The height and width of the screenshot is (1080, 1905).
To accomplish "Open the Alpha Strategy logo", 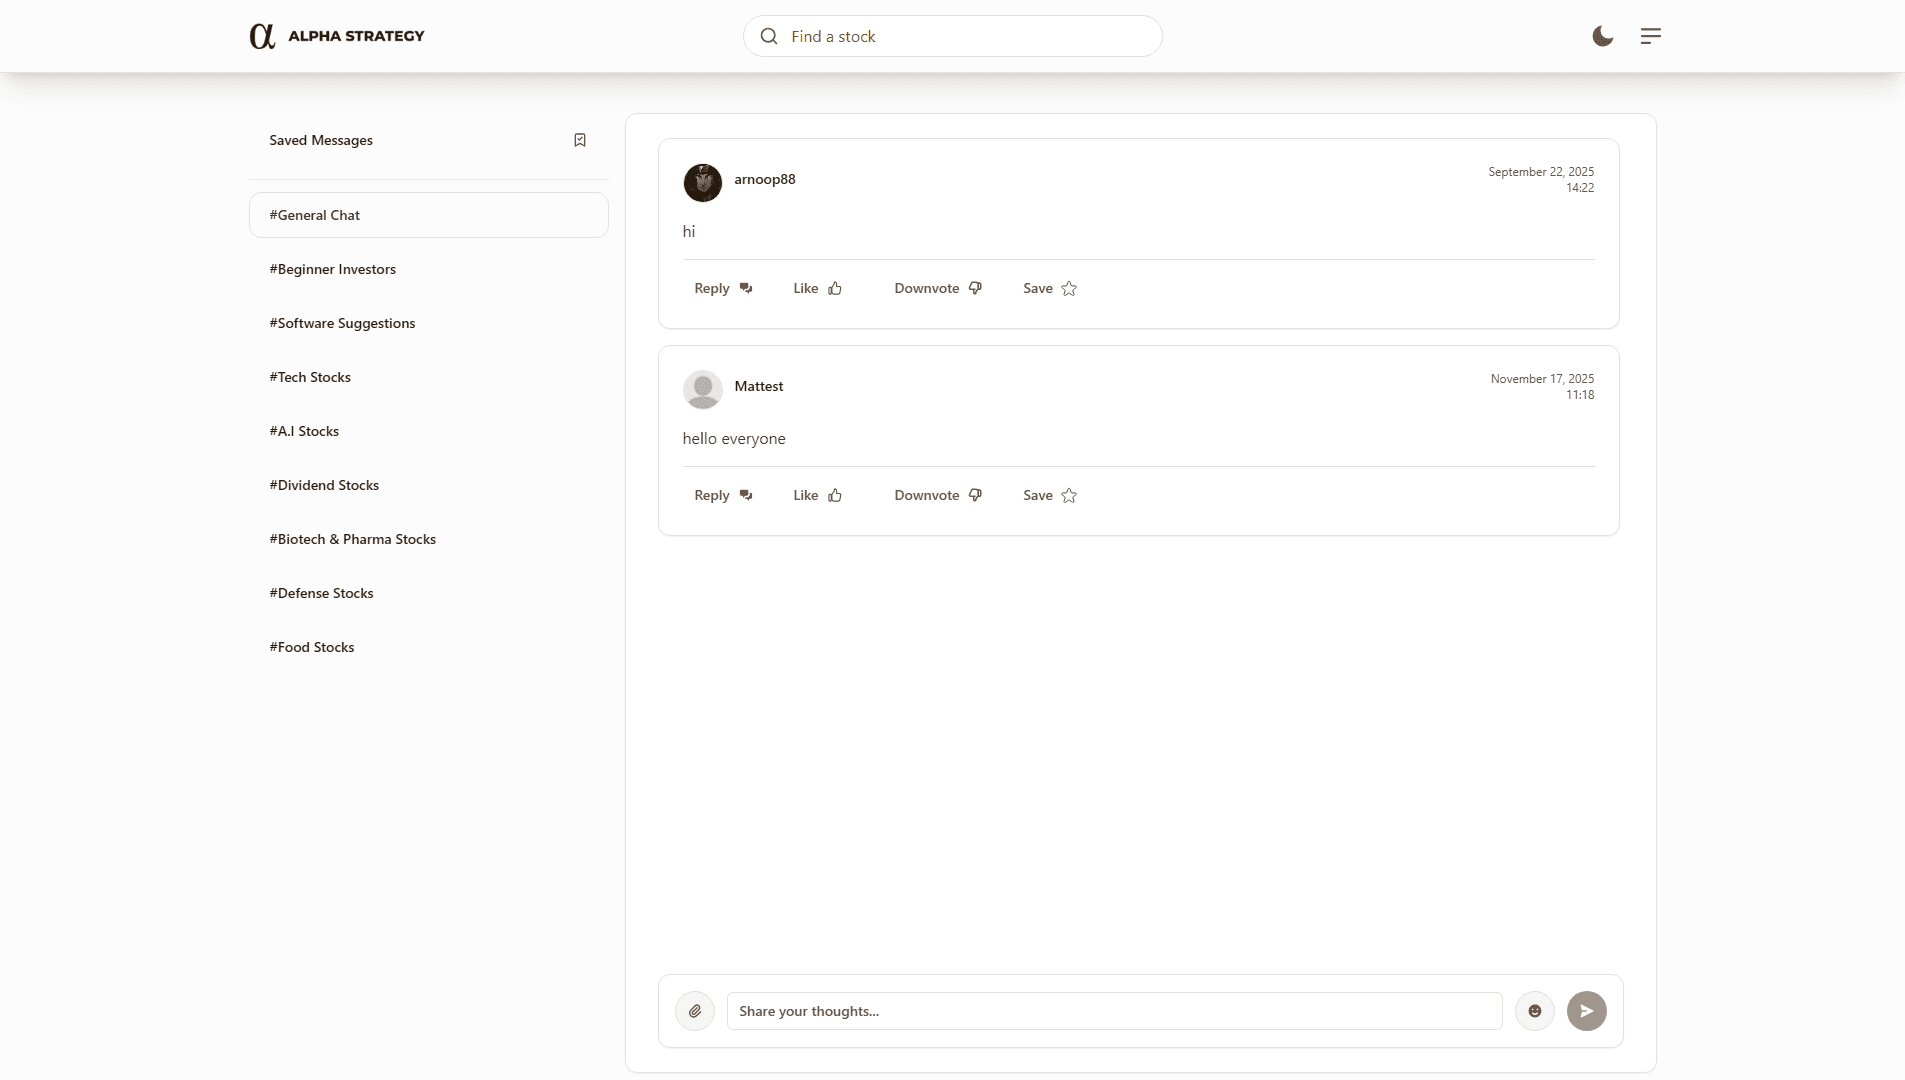I will pos(337,36).
